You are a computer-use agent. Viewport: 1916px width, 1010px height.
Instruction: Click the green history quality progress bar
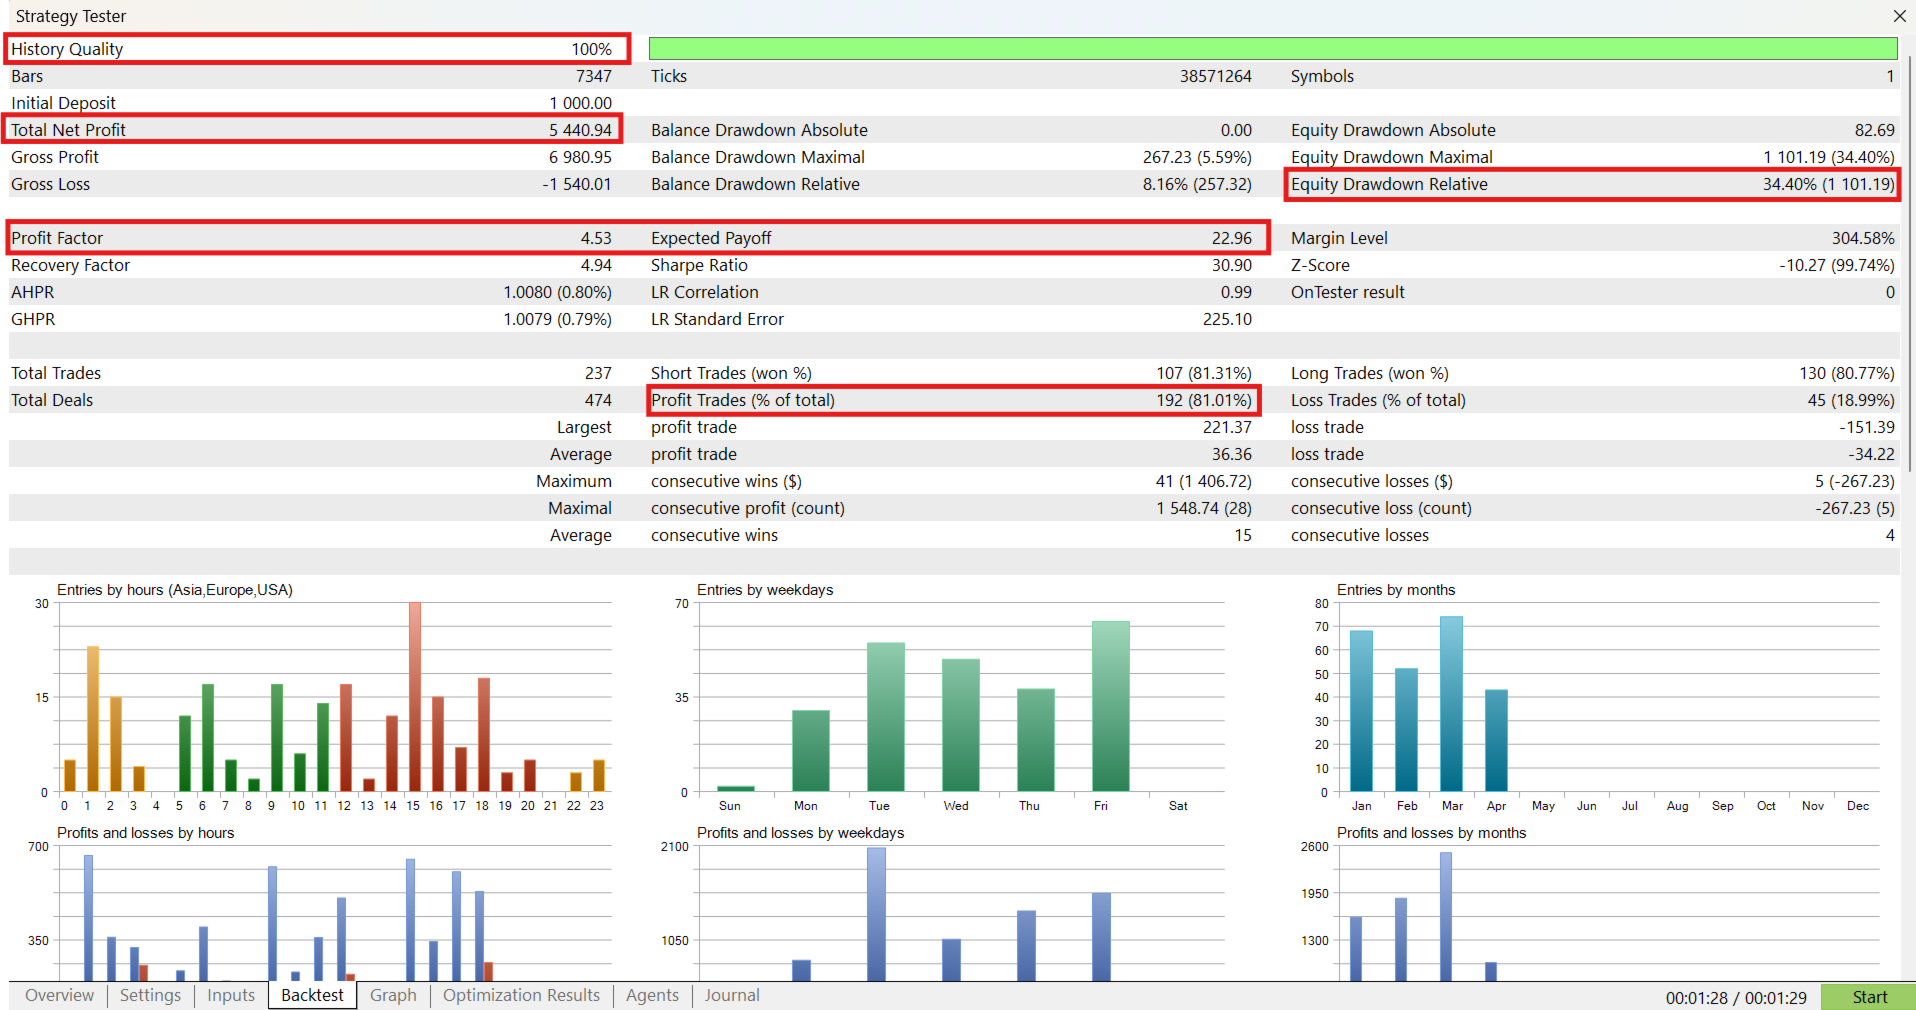[1272, 49]
